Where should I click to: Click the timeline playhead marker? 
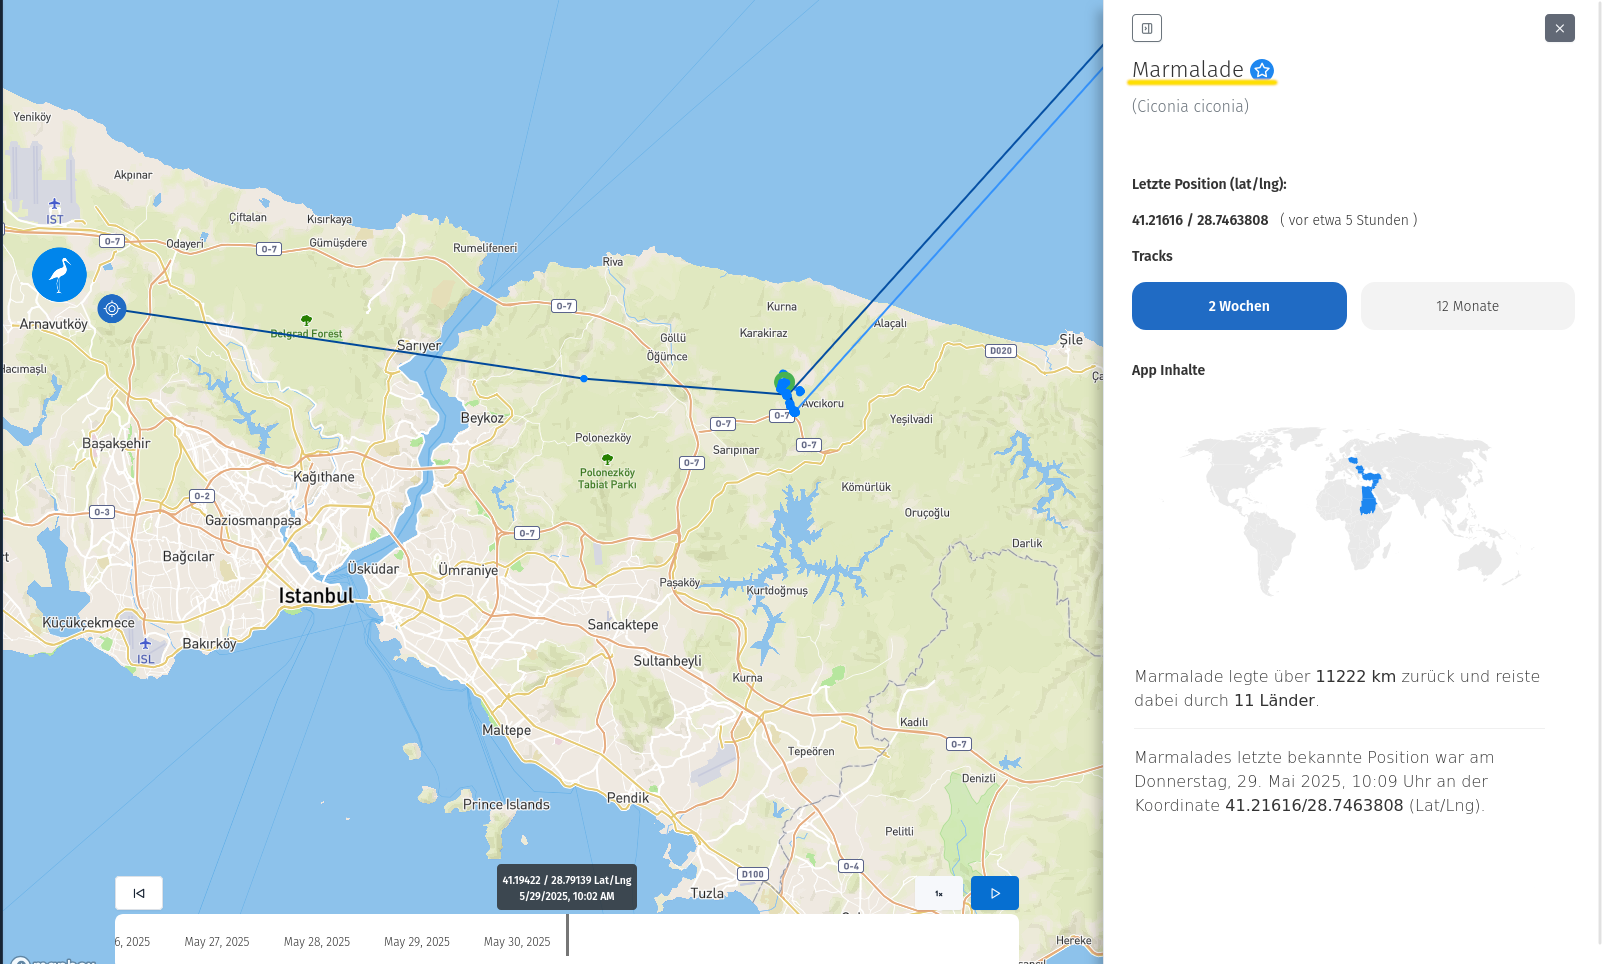point(567,935)
